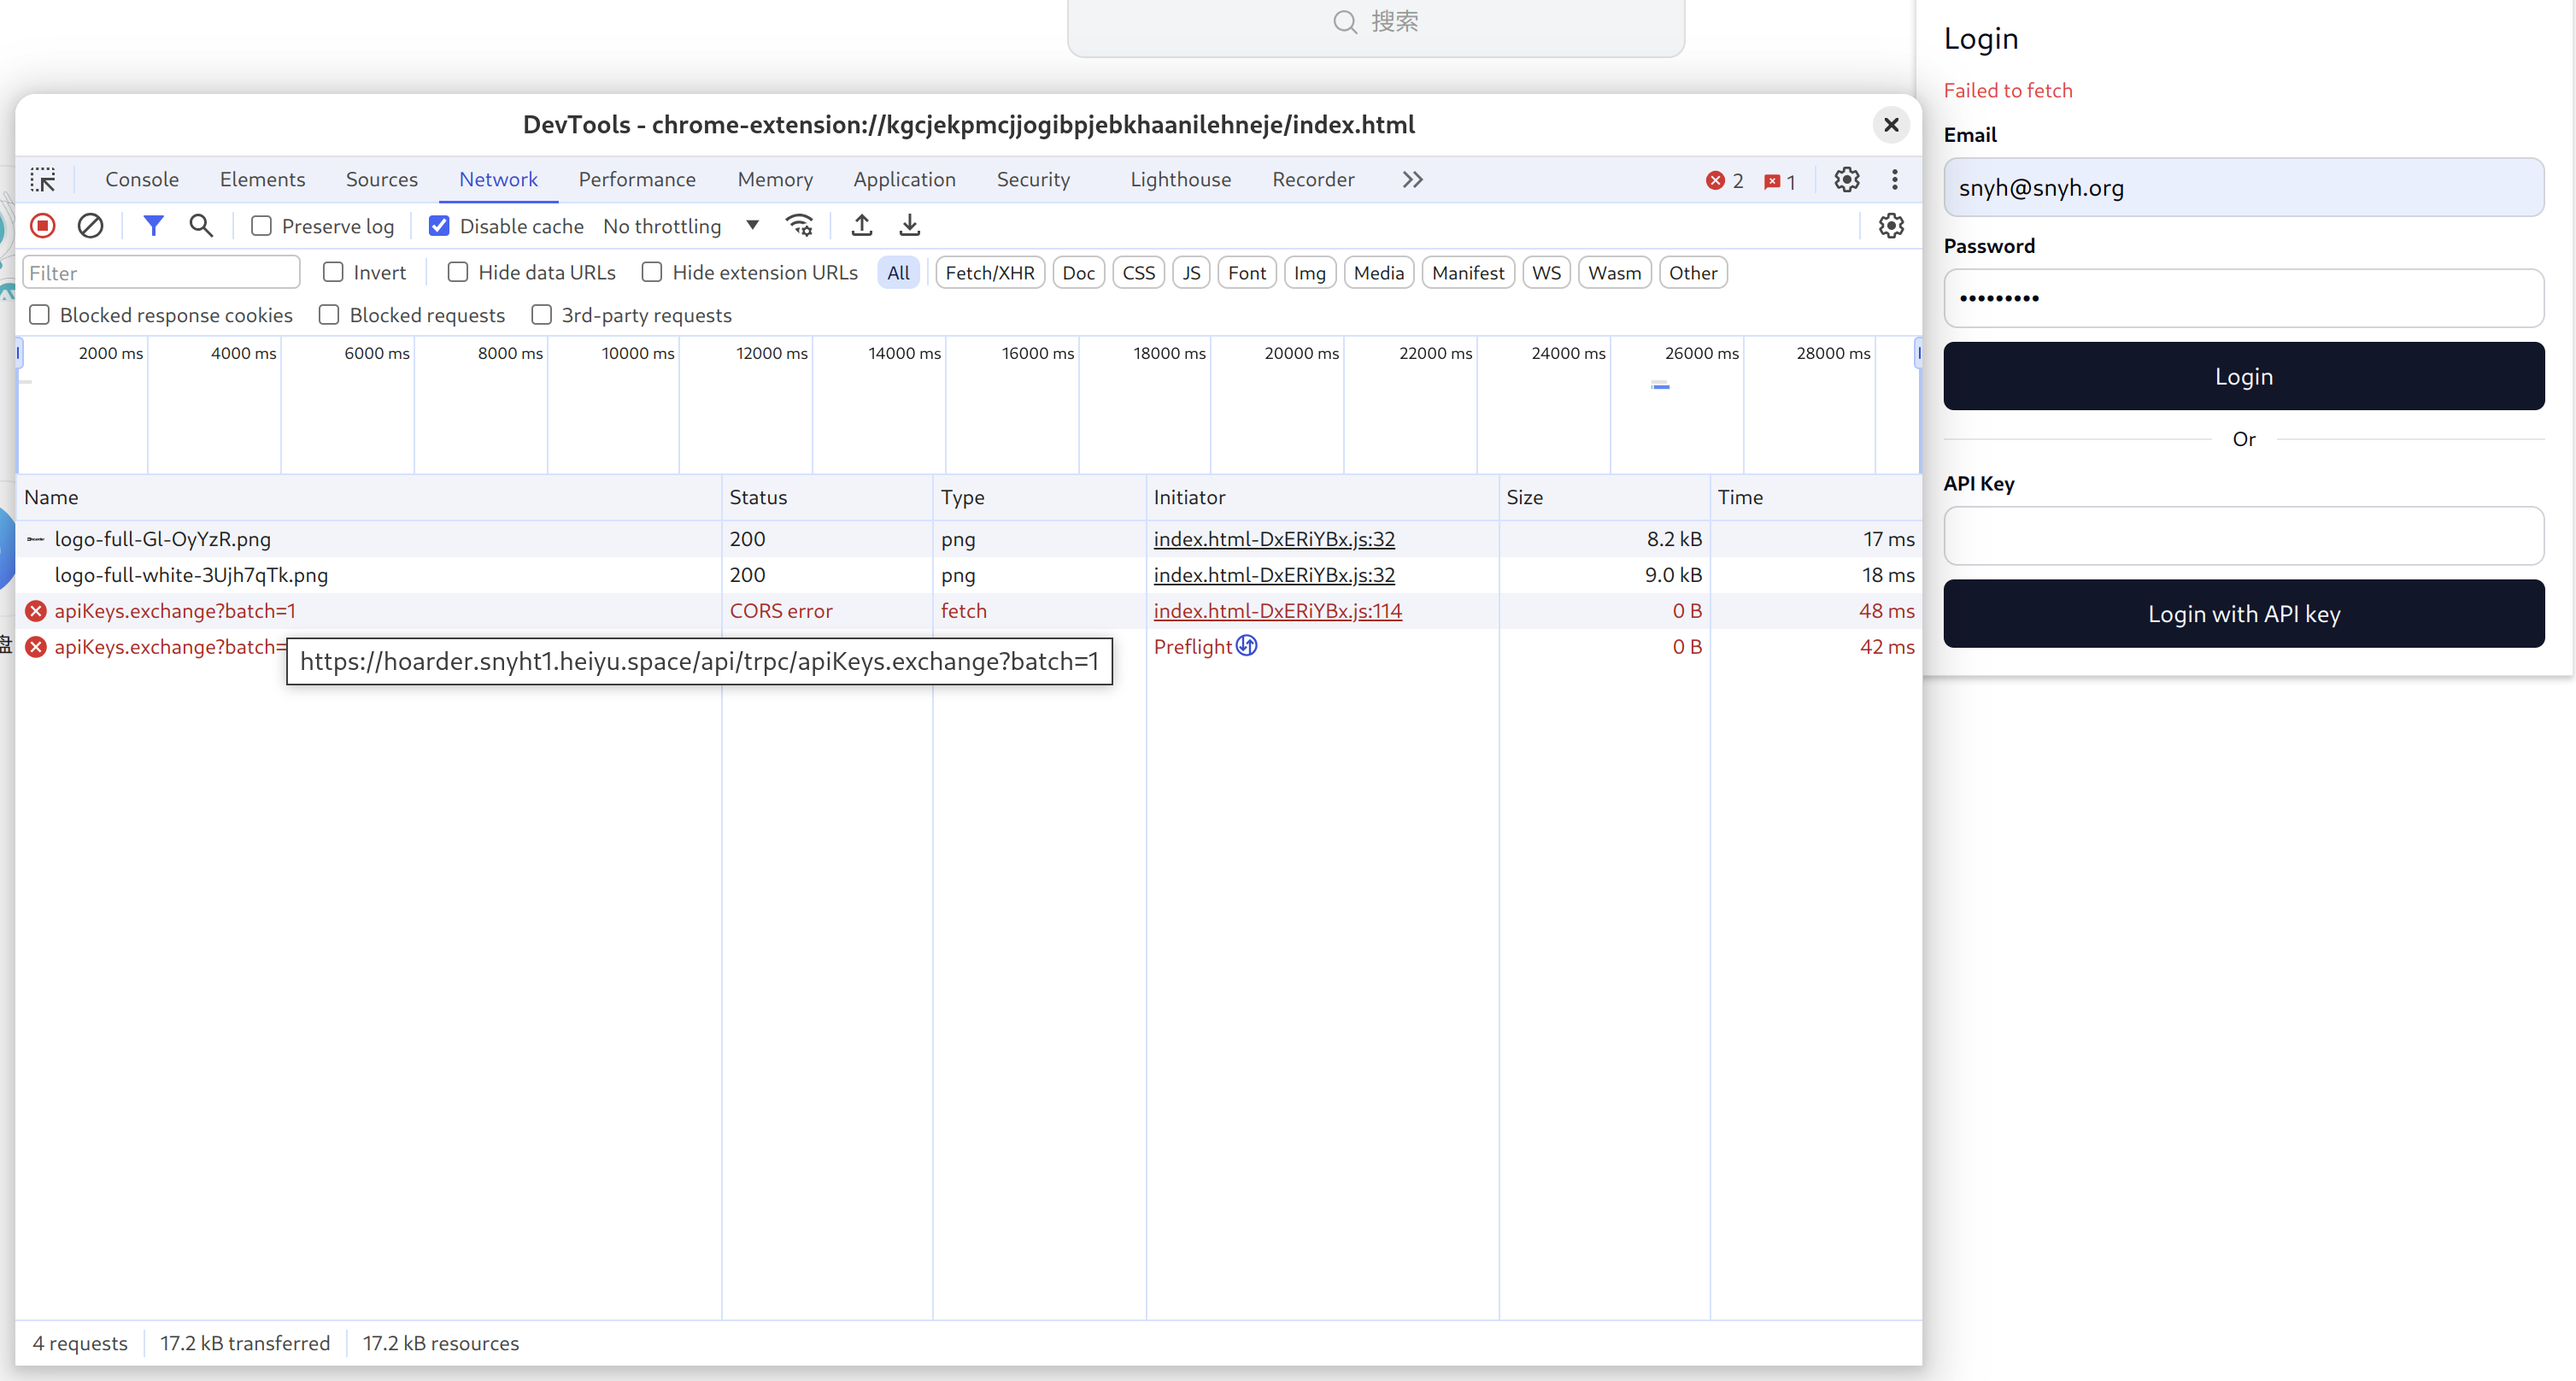Expand more DevTools tabs chevron
The image size is (2576, 1381).
(1412, 180)
